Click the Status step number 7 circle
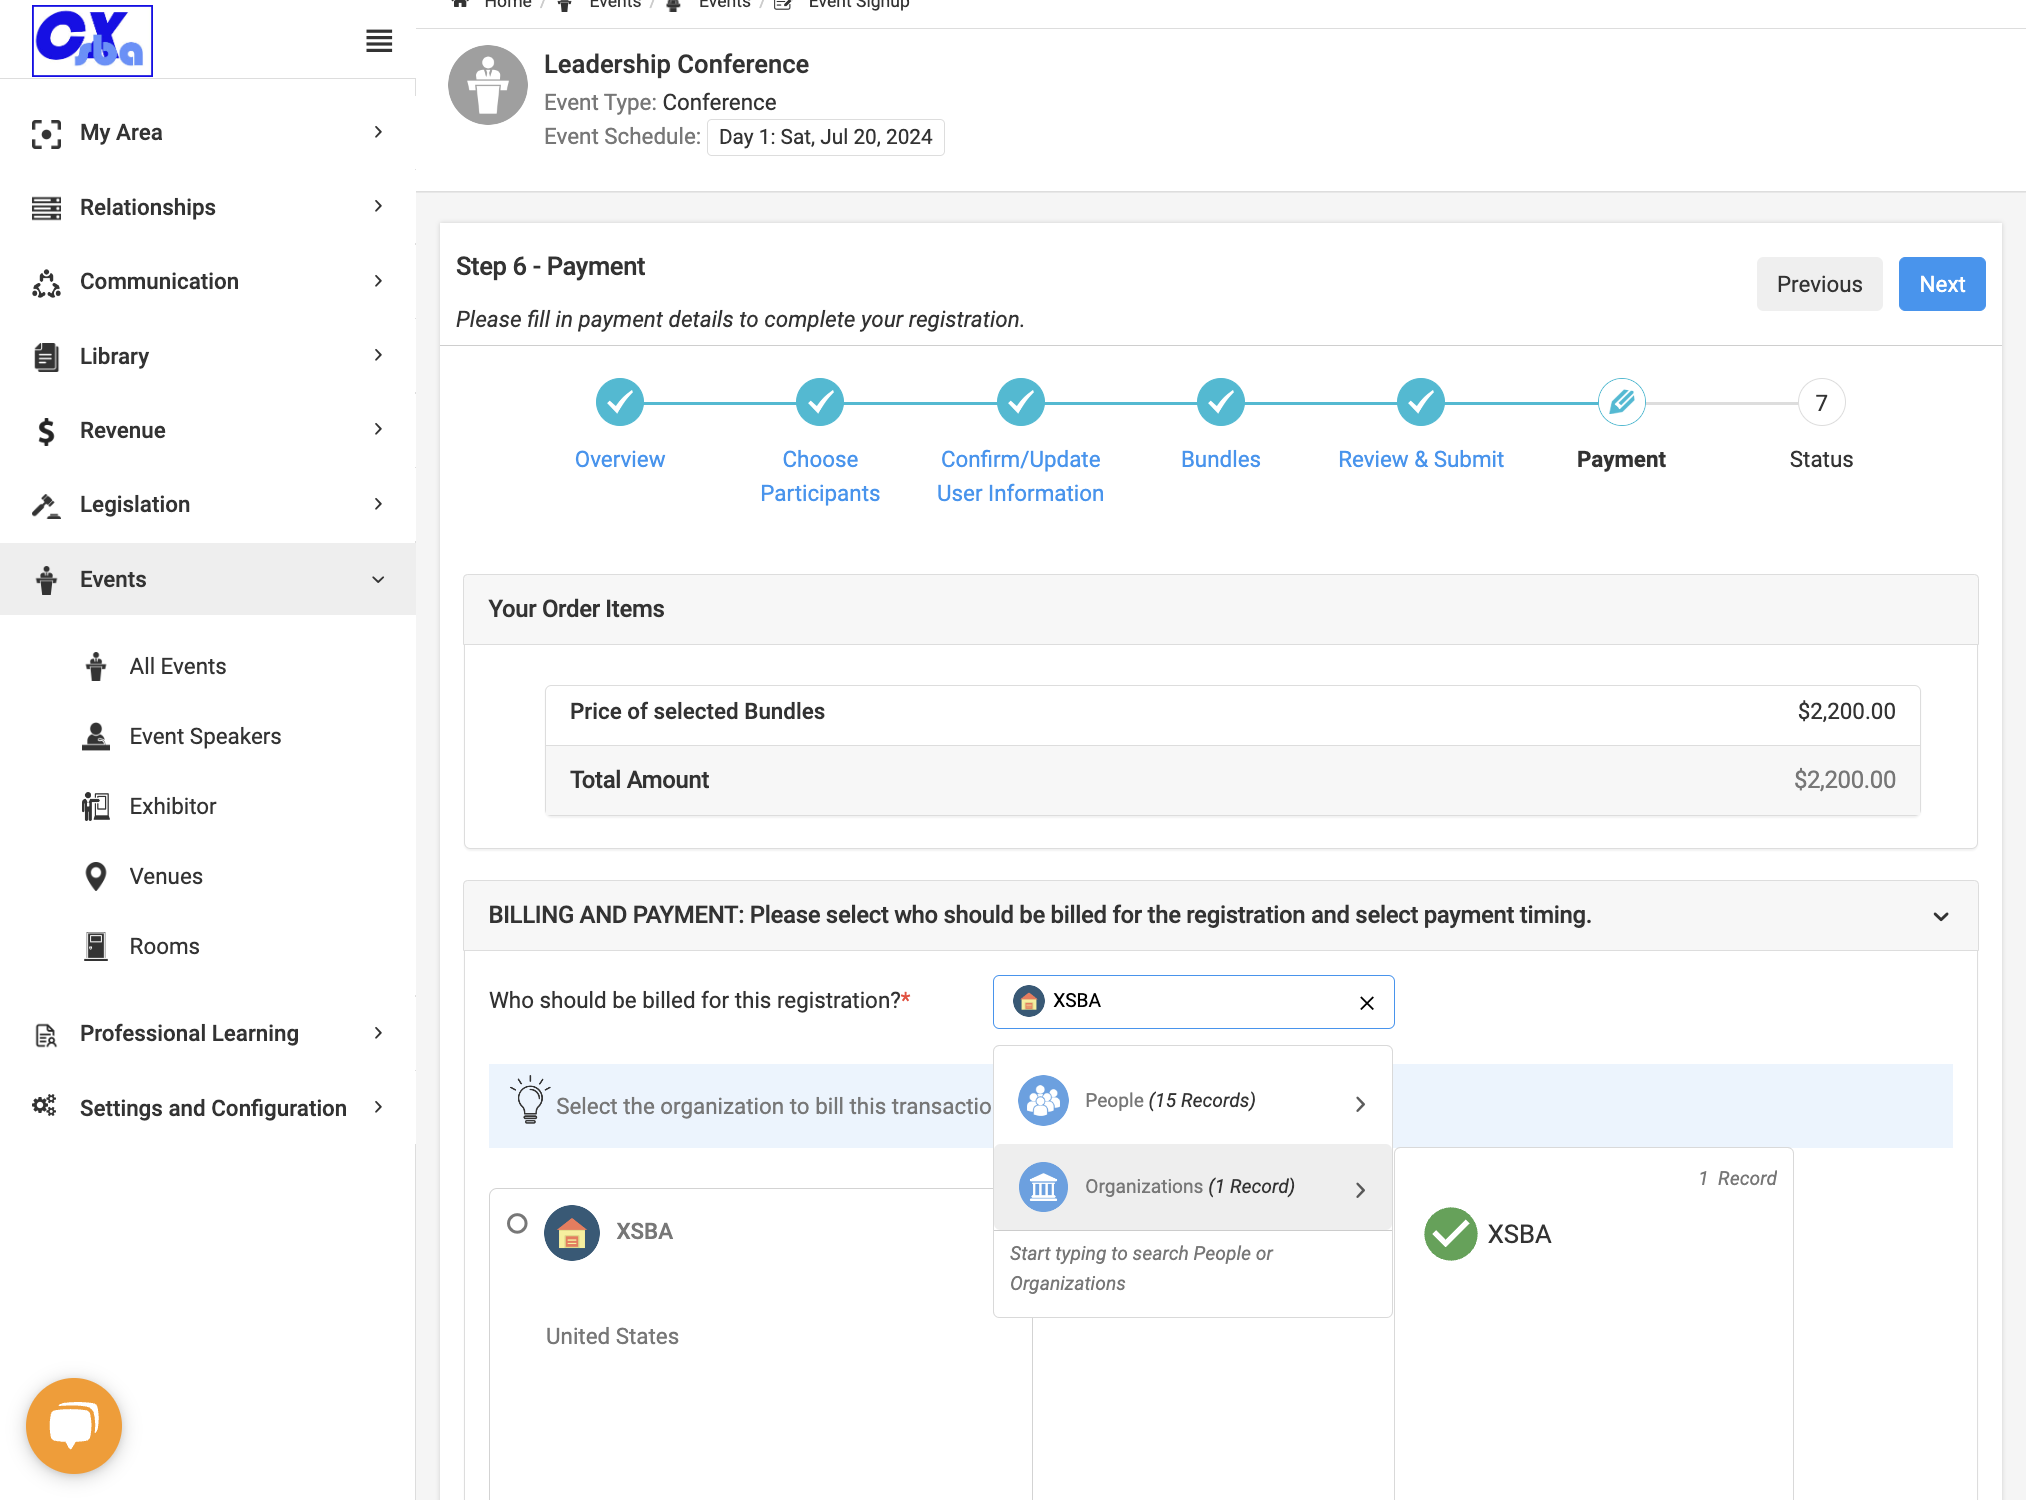 pos(1822,402)
